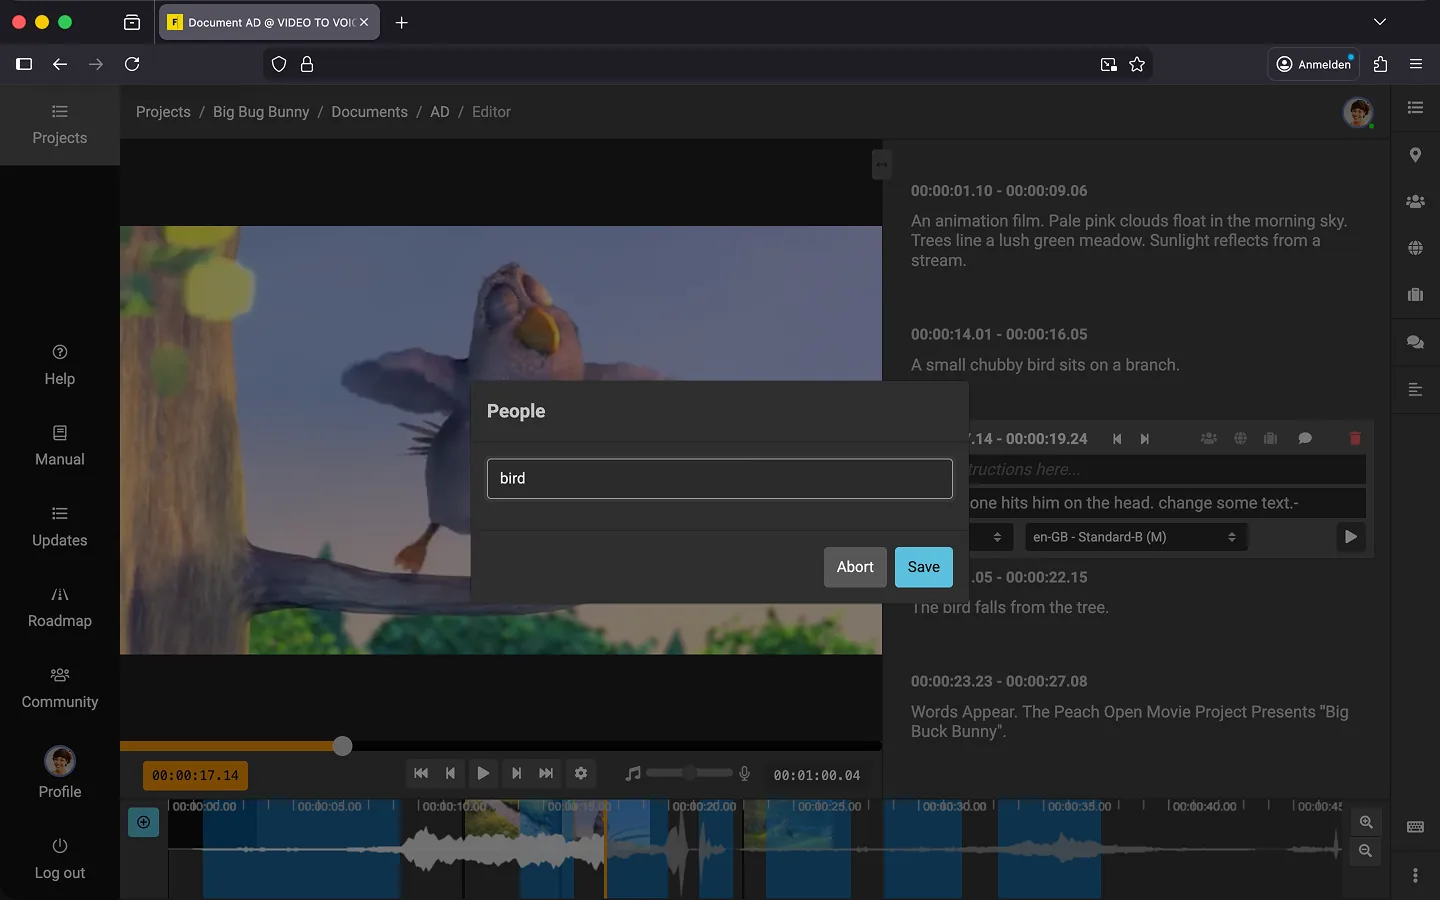Click the Save button in People dialog
Screen dimensions: 1440x900
(923, 567)
